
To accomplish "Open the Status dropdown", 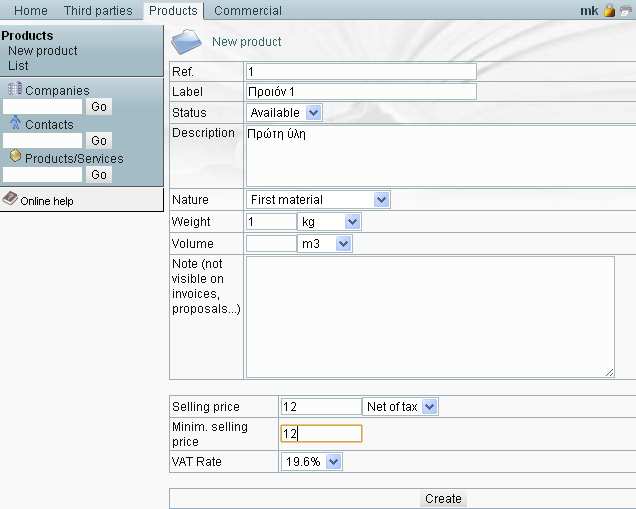I will [x=284, y=112].
